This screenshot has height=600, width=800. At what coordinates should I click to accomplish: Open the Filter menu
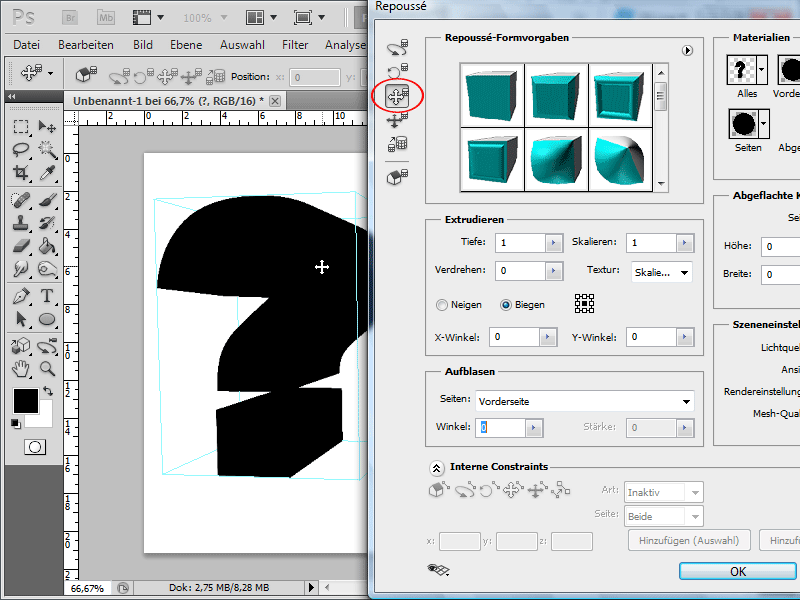(295, 45)
